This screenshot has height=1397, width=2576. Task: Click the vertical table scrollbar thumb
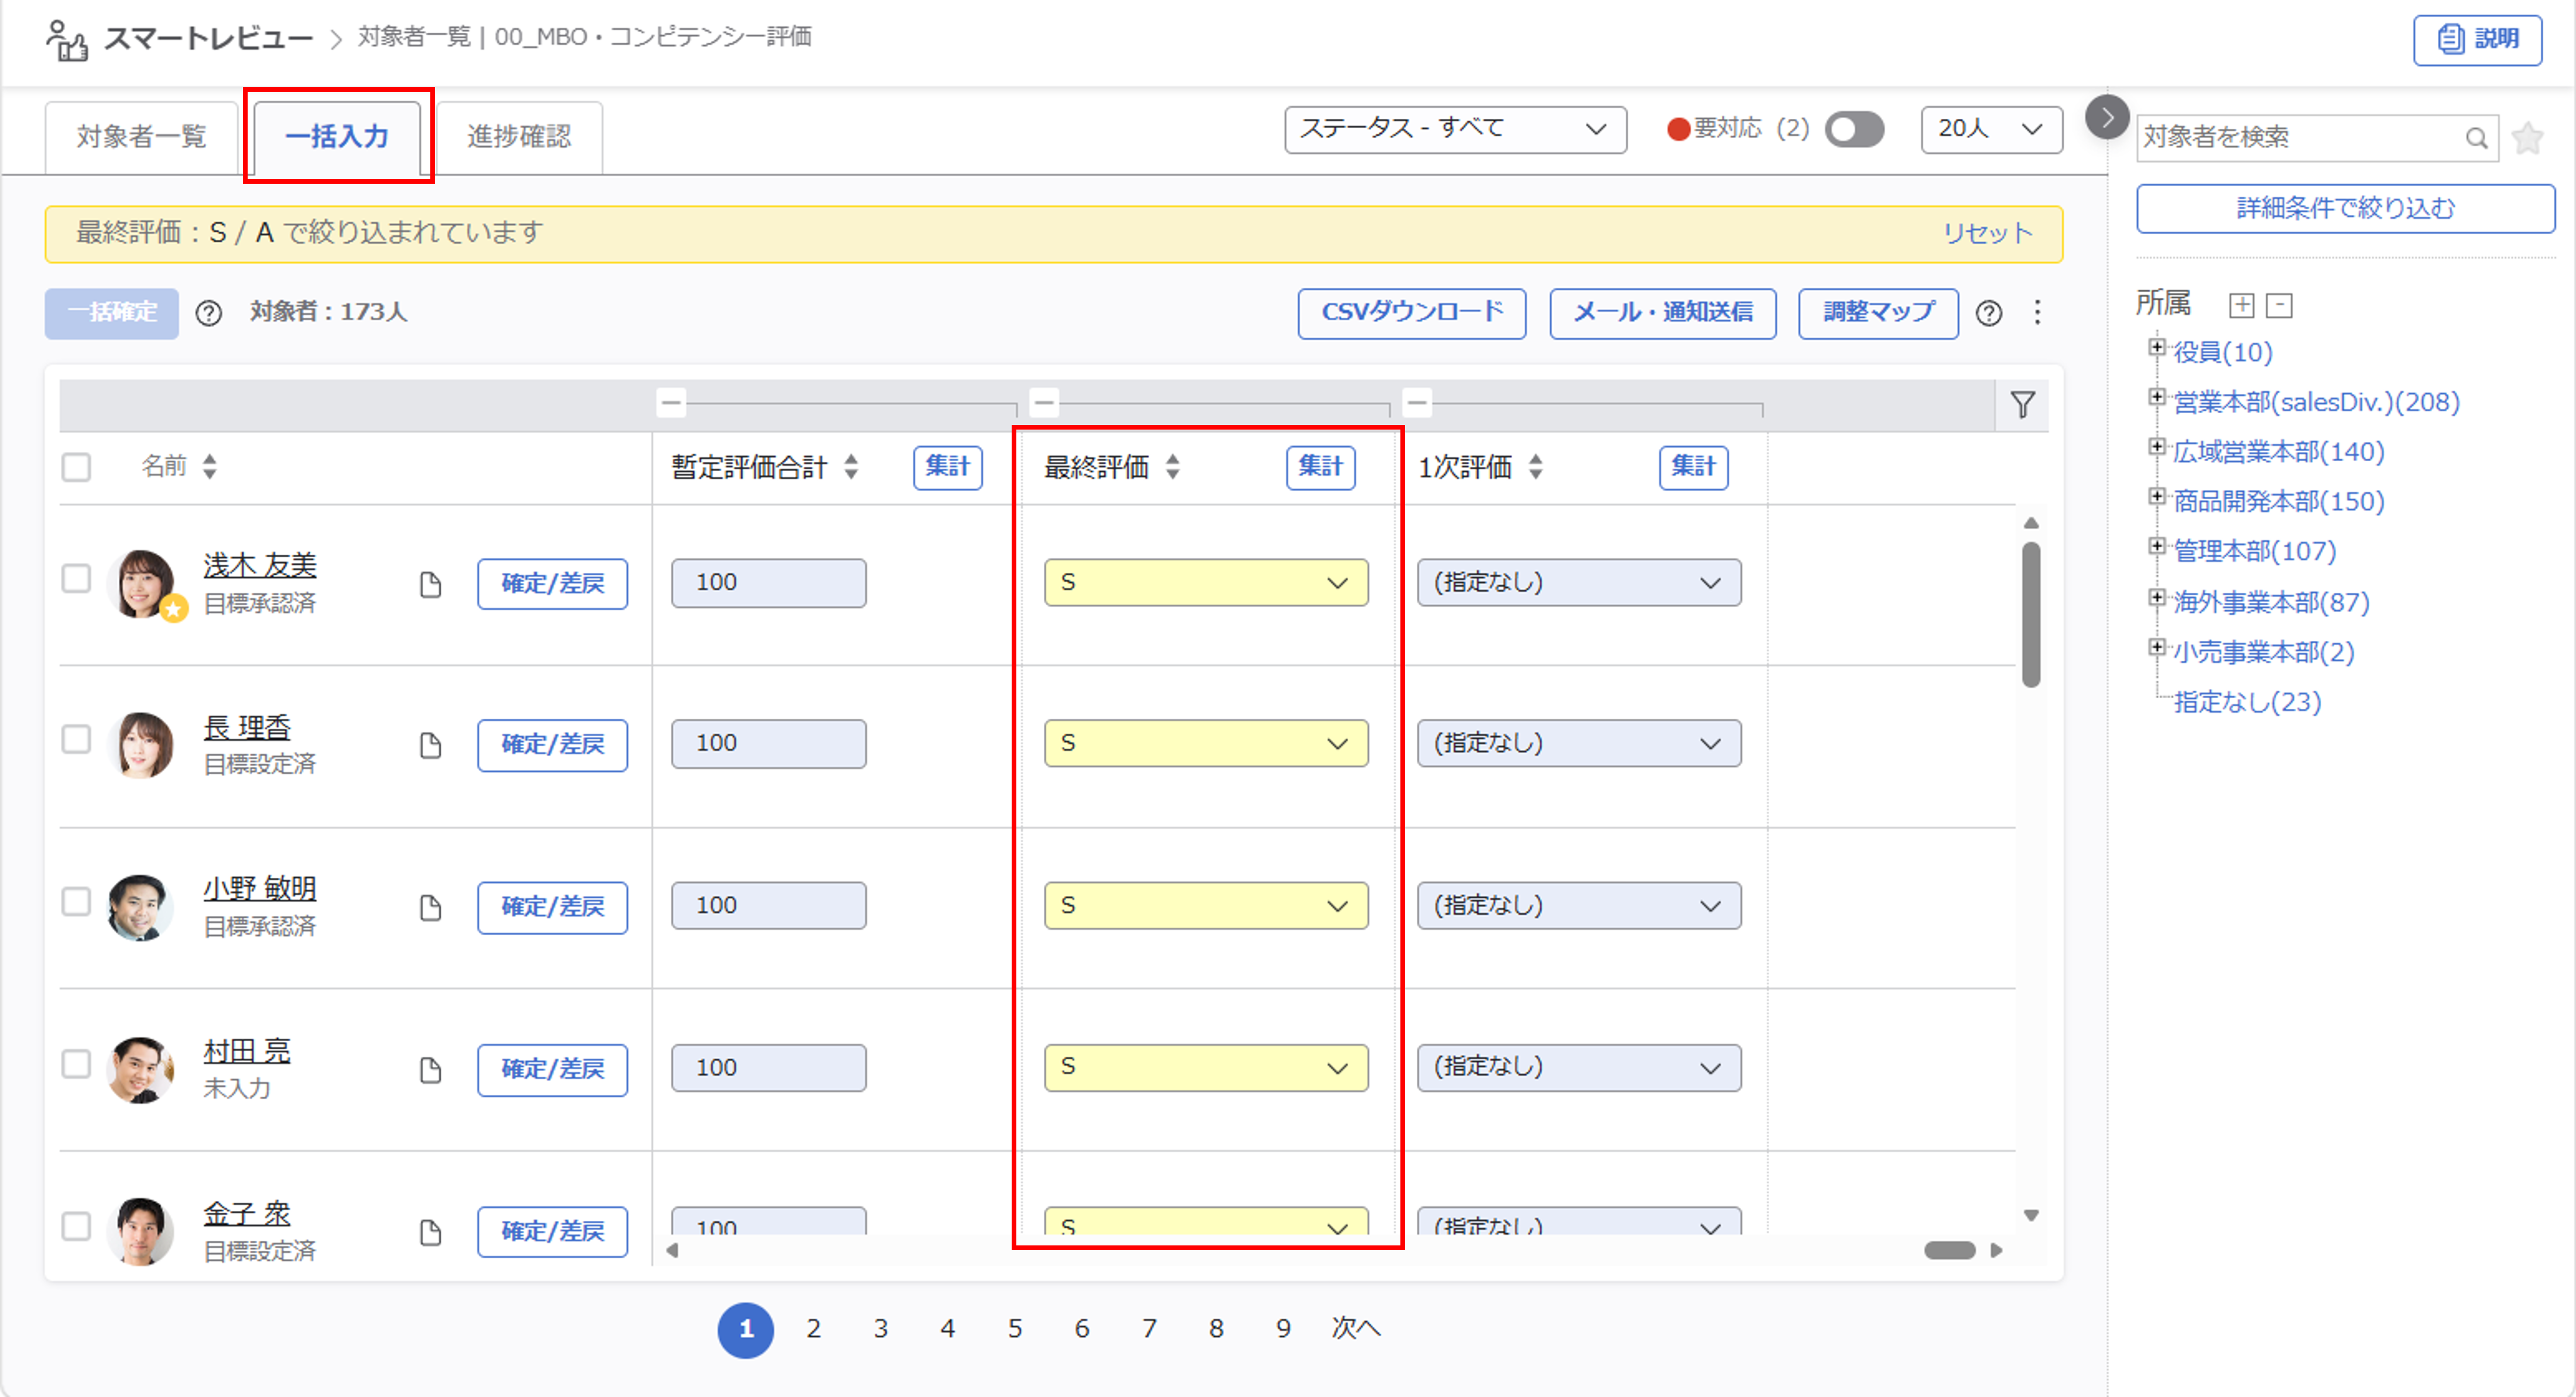(x=2030, y=614)
